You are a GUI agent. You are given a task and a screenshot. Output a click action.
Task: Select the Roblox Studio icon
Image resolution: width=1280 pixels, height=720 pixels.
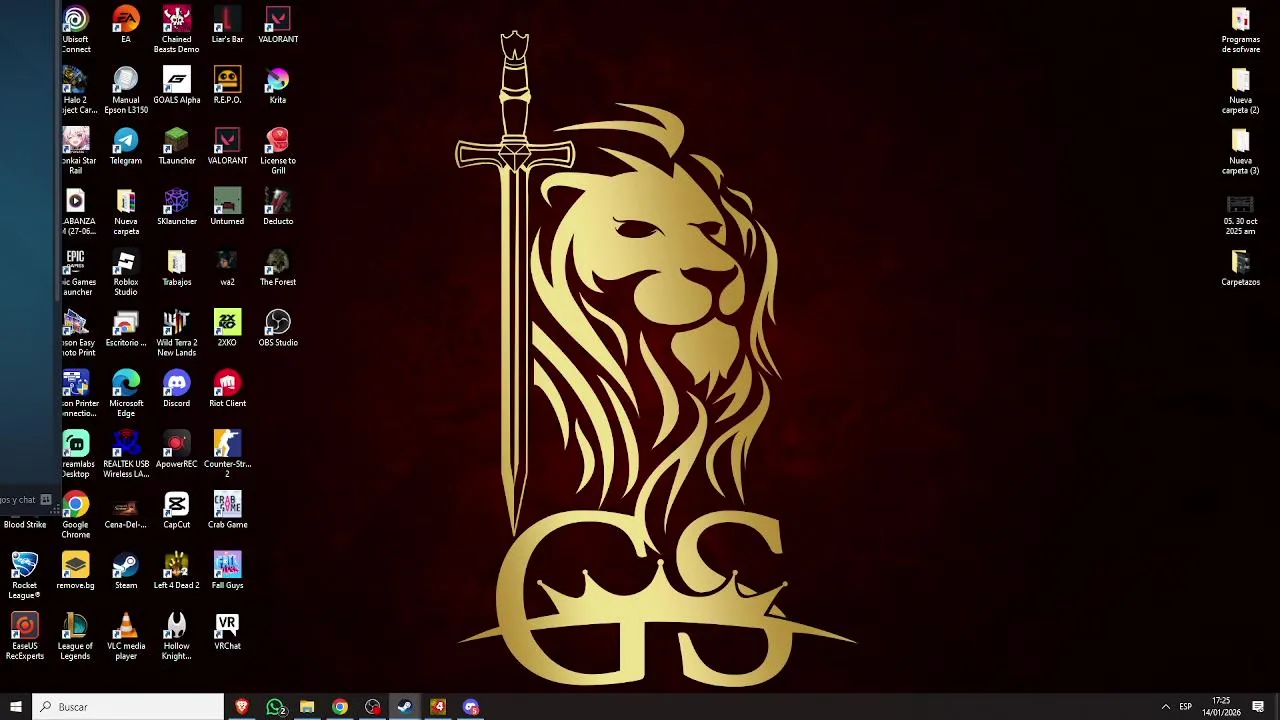[126, 273]
